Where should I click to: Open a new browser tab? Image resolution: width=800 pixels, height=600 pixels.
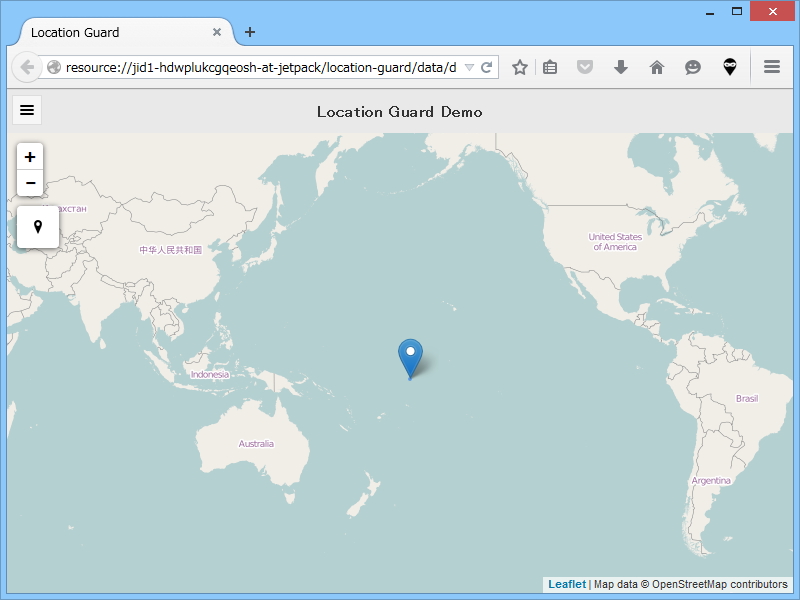tap(250, 31)
